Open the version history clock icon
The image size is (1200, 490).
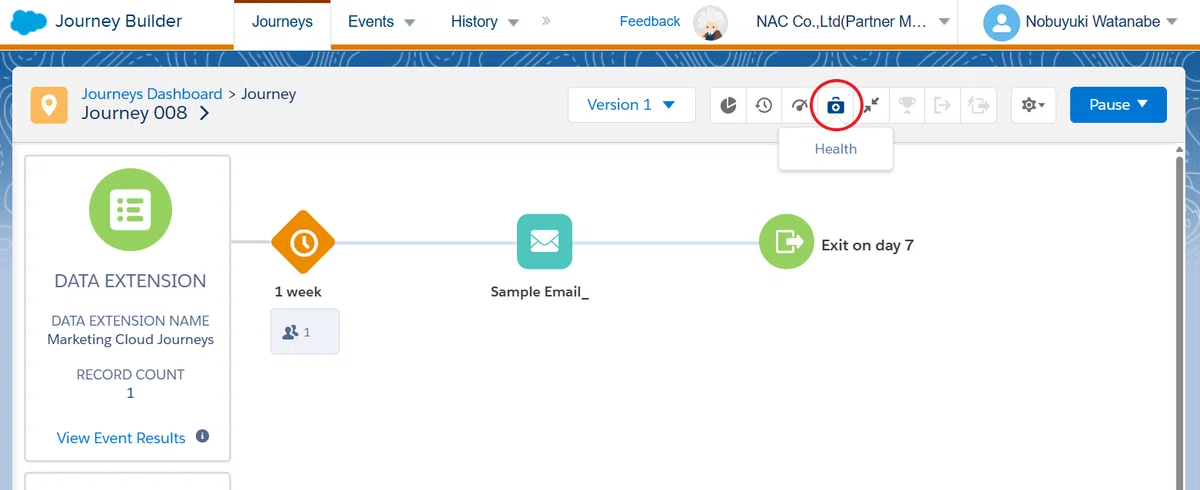pos(764,105)
